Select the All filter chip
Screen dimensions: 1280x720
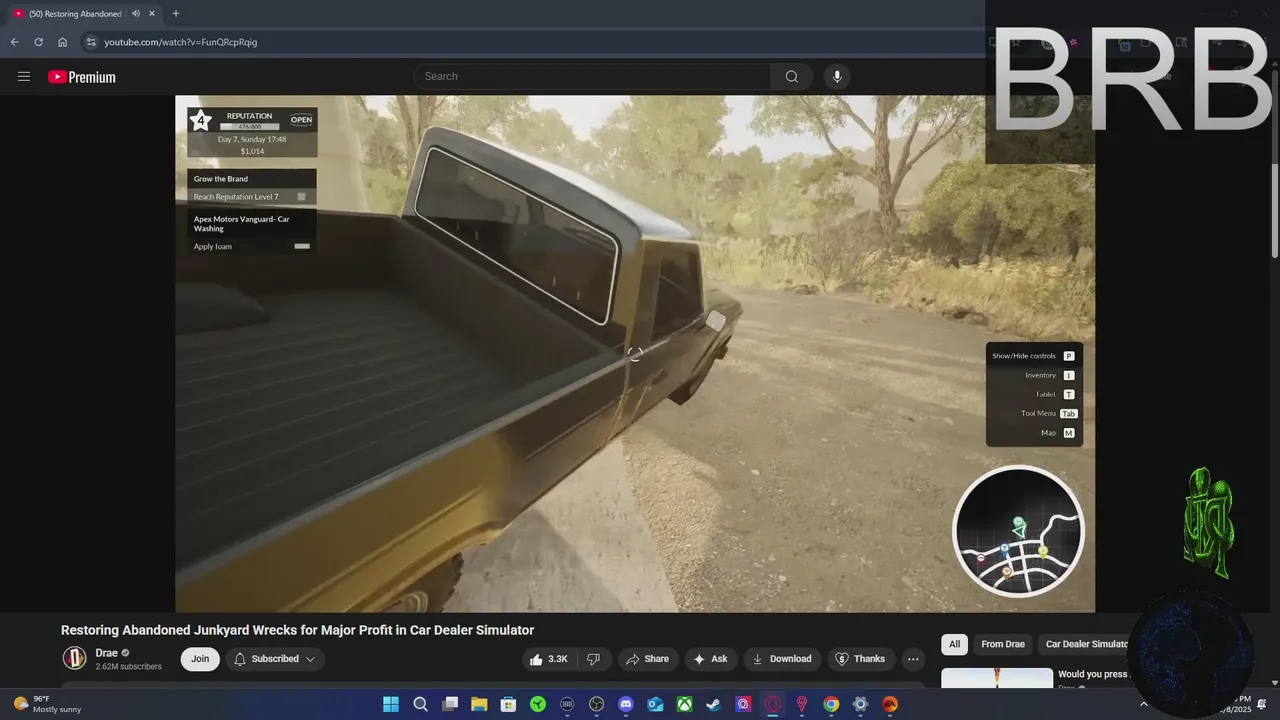coord(954,644)
